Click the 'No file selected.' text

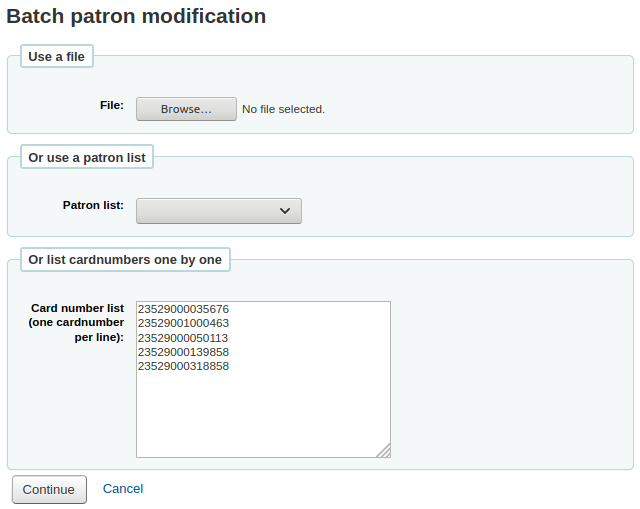283,109
